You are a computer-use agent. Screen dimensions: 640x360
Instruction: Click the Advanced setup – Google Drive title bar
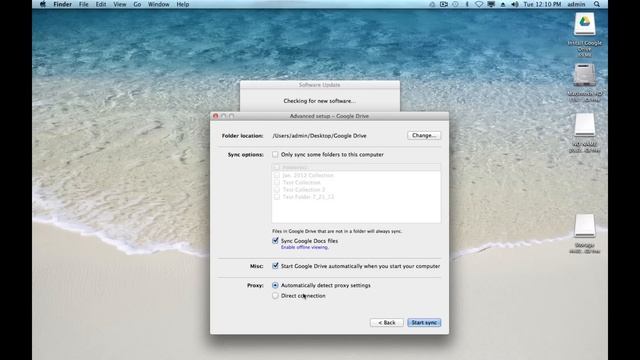(329, 116)
